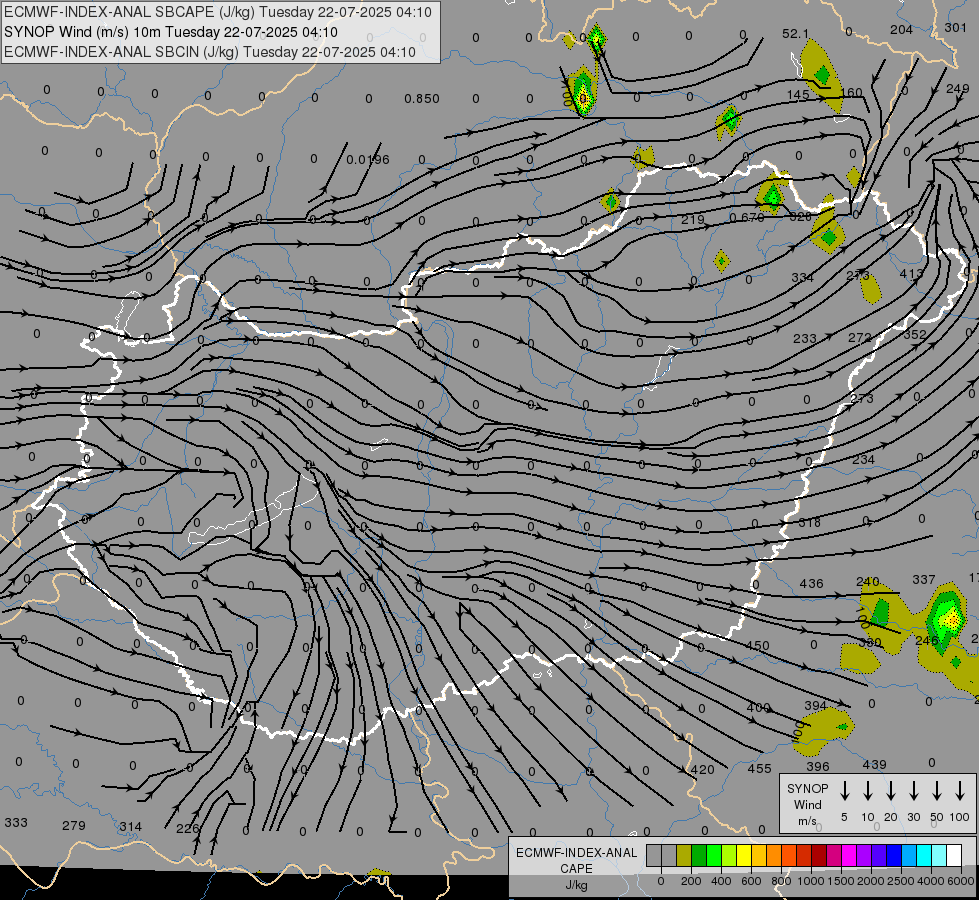Click the 145 value on the map
The height and width of the screenshot is (900, 979).
798,95
